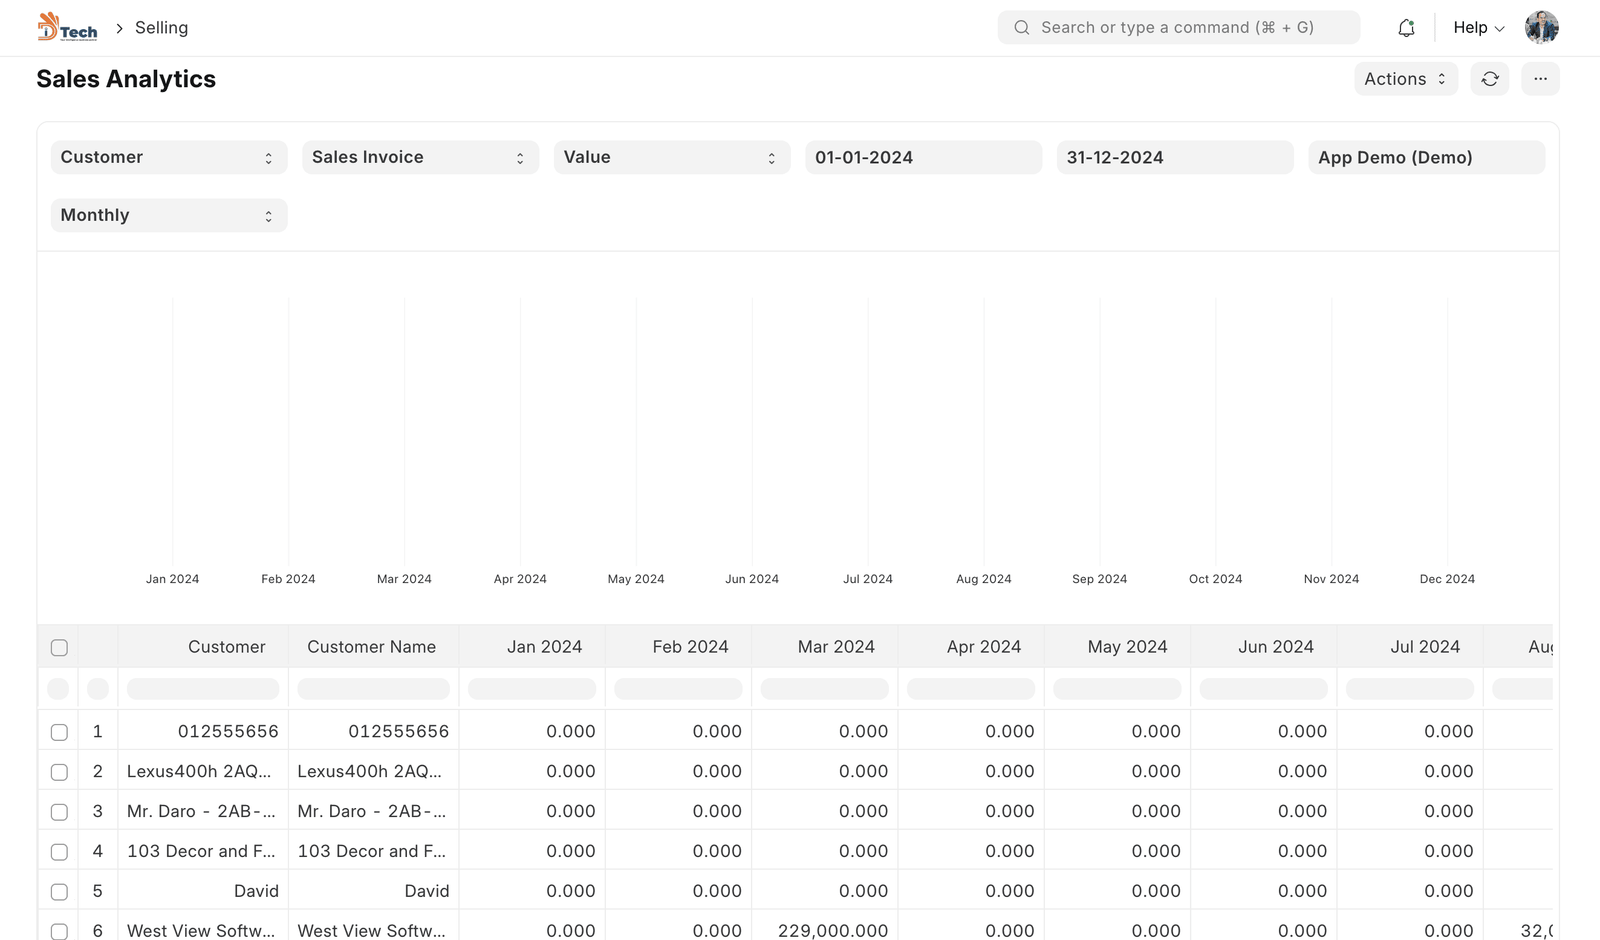The width and height of the screenshot is (1600, 940).
Task: Change the Monthly range dropdown
Action: tap(168, 216)
